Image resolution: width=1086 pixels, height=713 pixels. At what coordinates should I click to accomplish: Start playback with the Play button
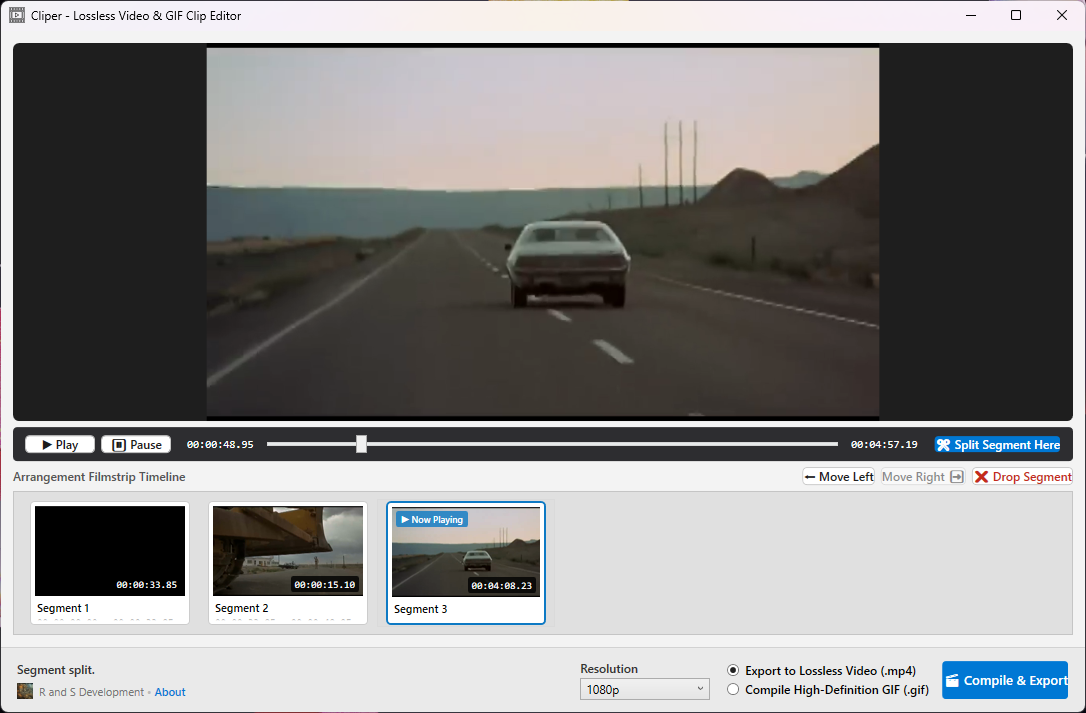coord(60,444)
